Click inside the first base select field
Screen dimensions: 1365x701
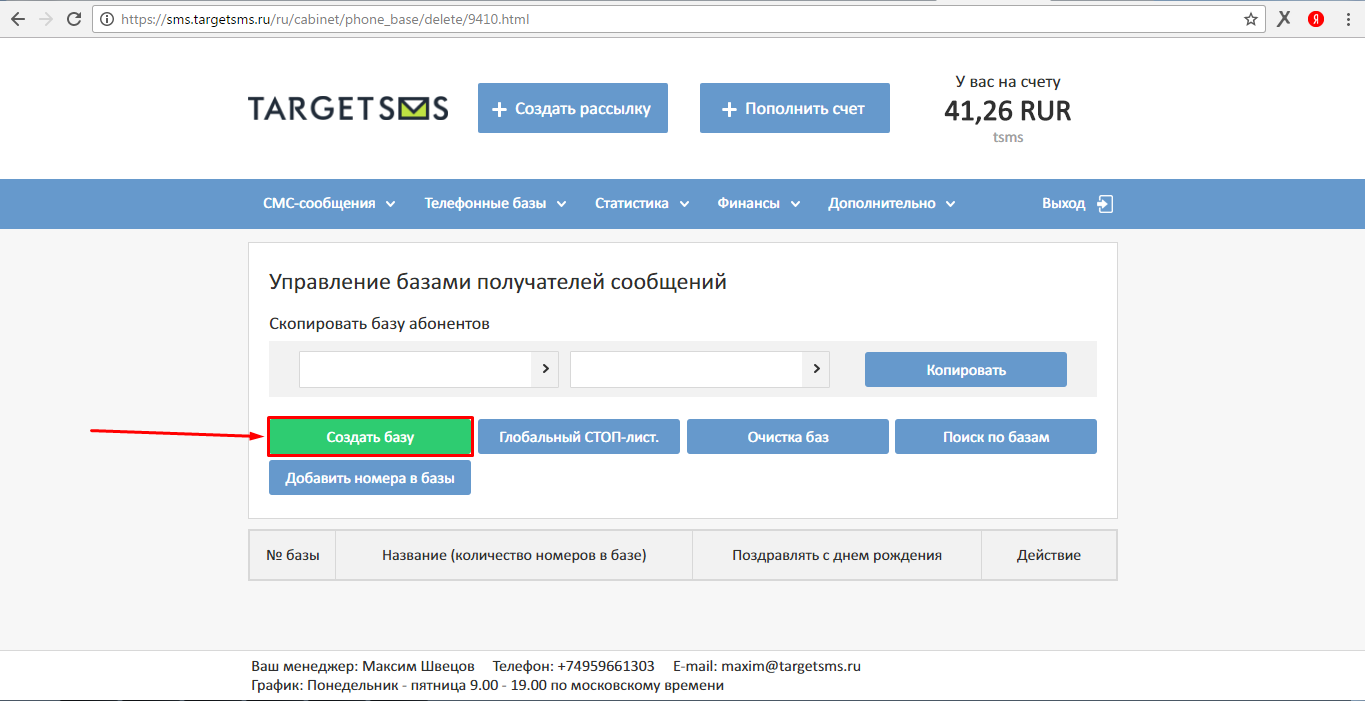pos(415,369)
